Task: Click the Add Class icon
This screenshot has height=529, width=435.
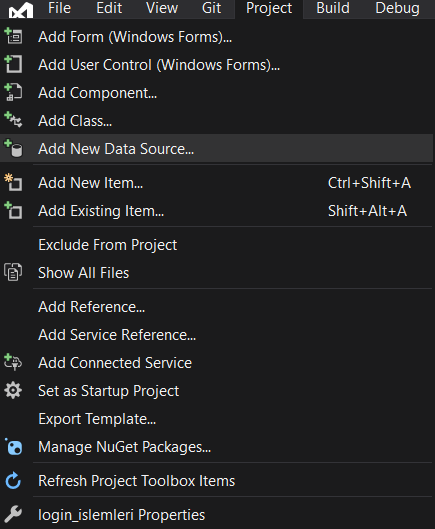Action: pyautogui.click(x=13, y=120)
